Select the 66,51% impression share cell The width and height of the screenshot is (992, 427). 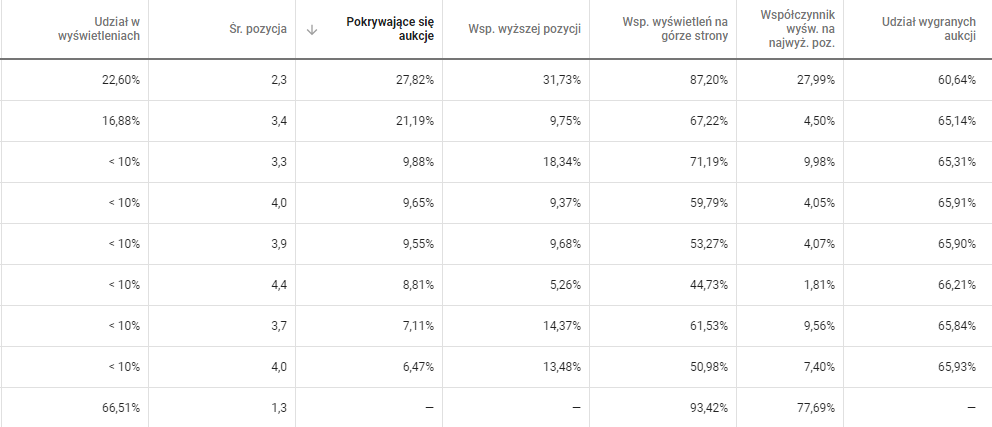[120, 408]
